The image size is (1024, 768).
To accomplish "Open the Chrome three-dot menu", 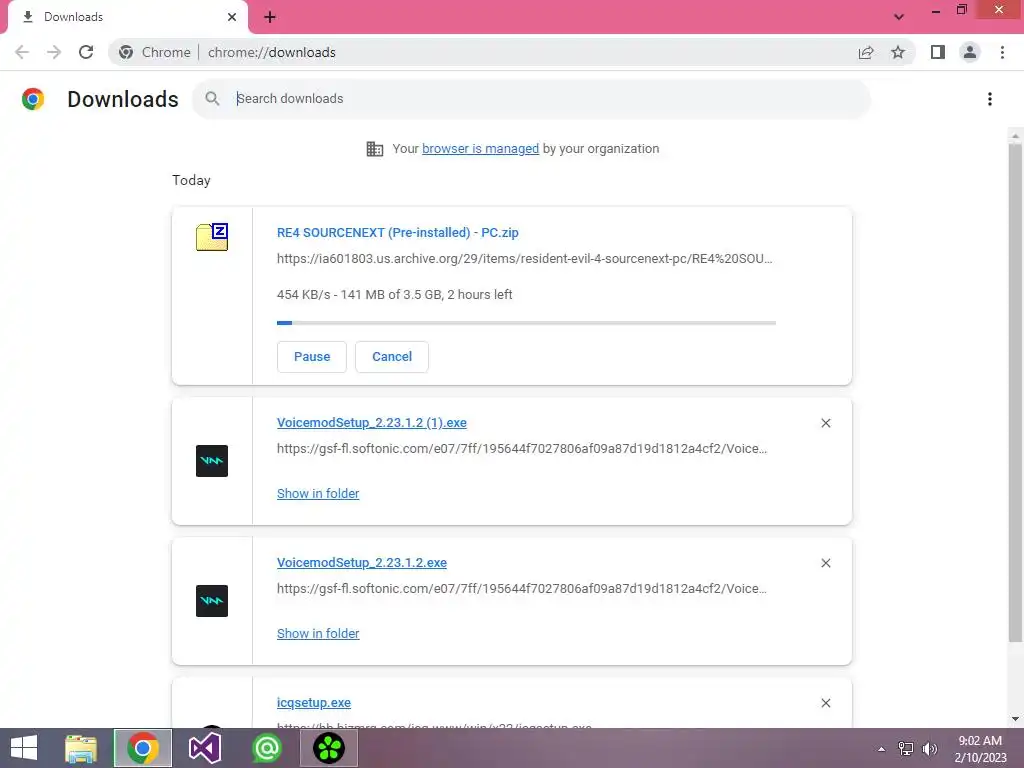I will (1002, 52).
